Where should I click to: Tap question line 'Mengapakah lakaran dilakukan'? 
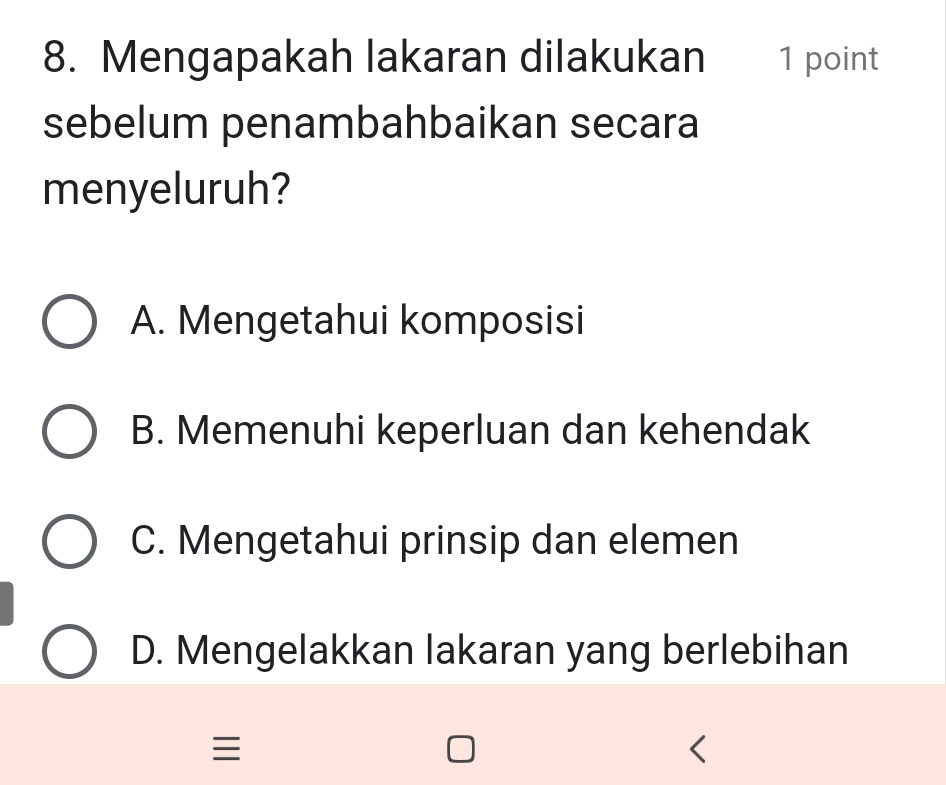tap(402, 58)
